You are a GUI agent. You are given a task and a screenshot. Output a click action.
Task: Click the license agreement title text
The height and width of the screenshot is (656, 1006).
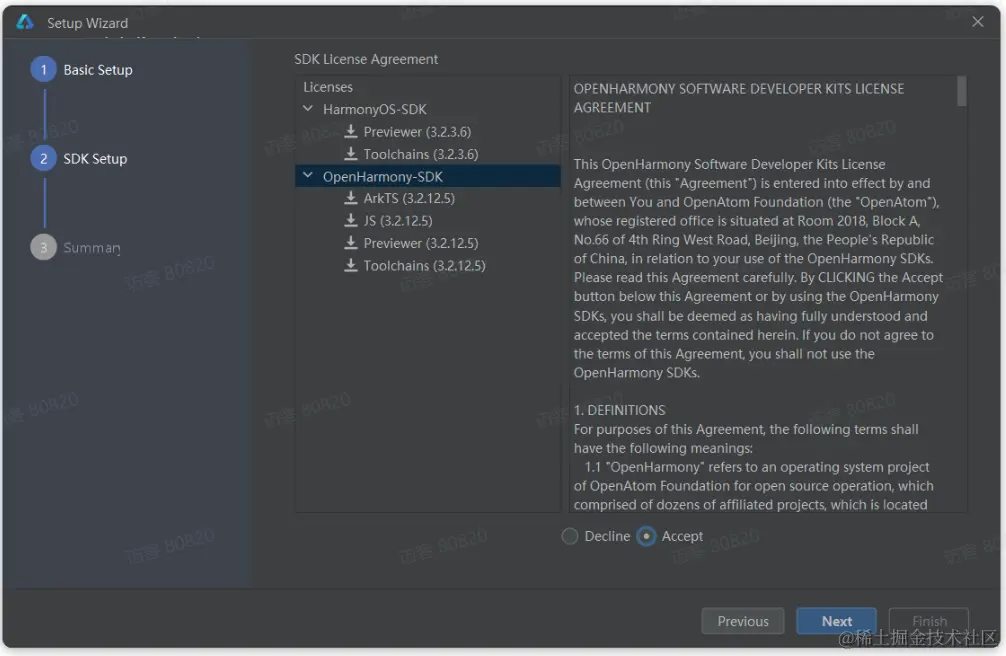(738, 98)
